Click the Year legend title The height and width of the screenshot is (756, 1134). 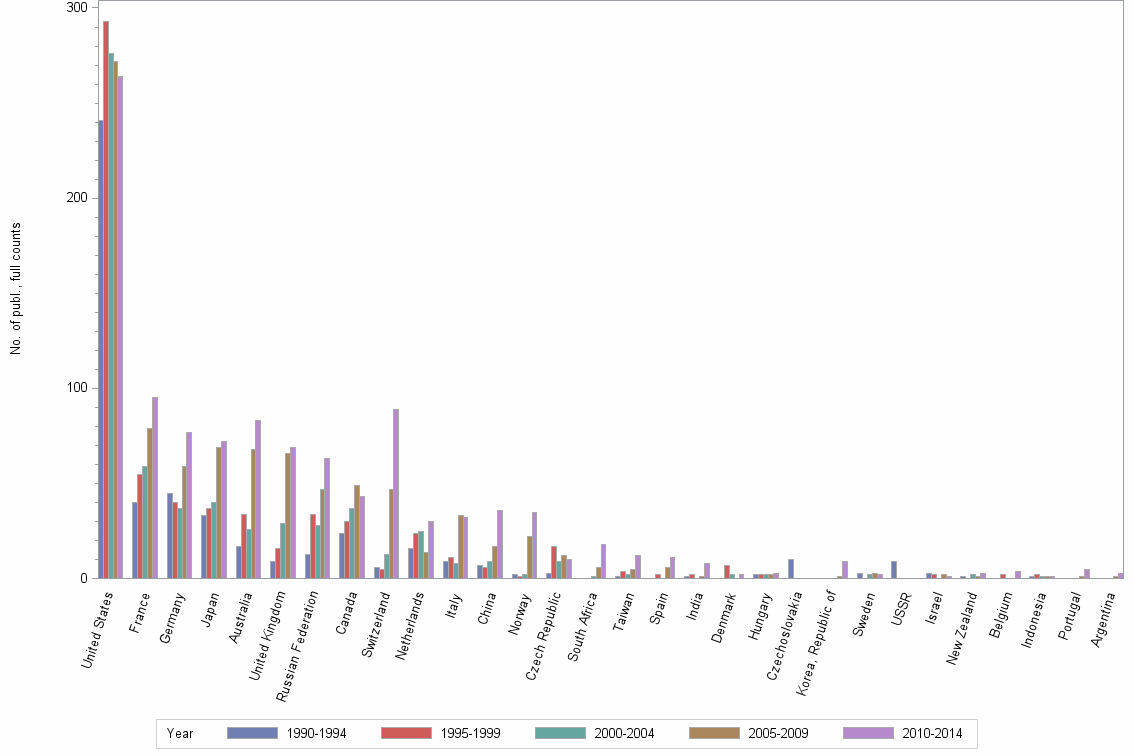[x=180, y=734]
